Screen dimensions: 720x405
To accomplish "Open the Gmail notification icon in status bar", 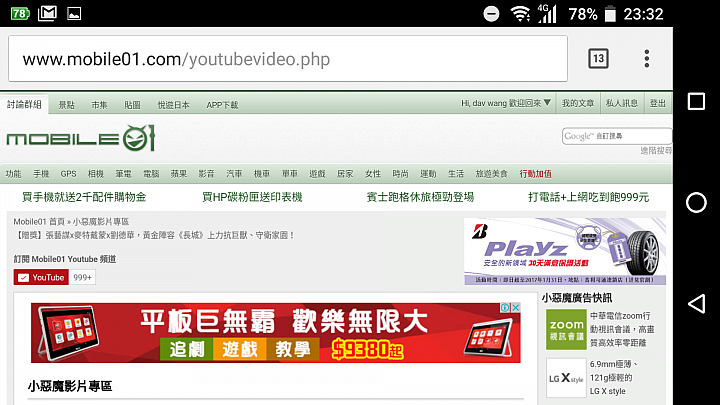I will tap(47, 13).
